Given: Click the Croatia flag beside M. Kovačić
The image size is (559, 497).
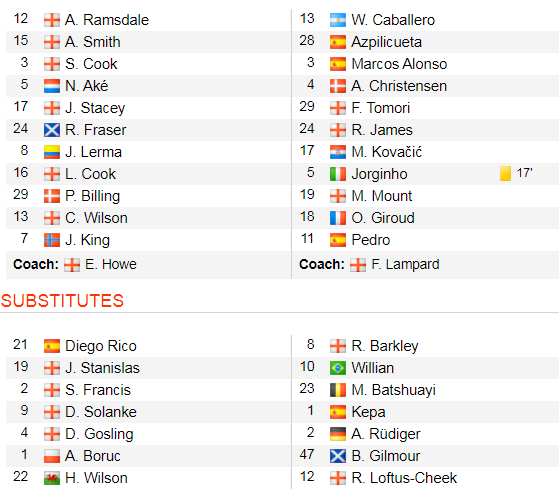Looking at the screenshot, I should [337, 152].
